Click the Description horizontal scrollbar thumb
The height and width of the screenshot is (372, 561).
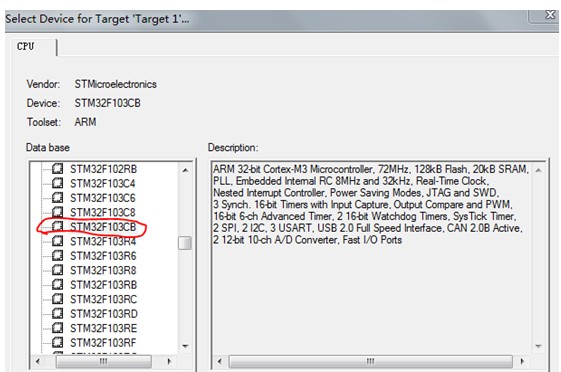coord(371,361)
